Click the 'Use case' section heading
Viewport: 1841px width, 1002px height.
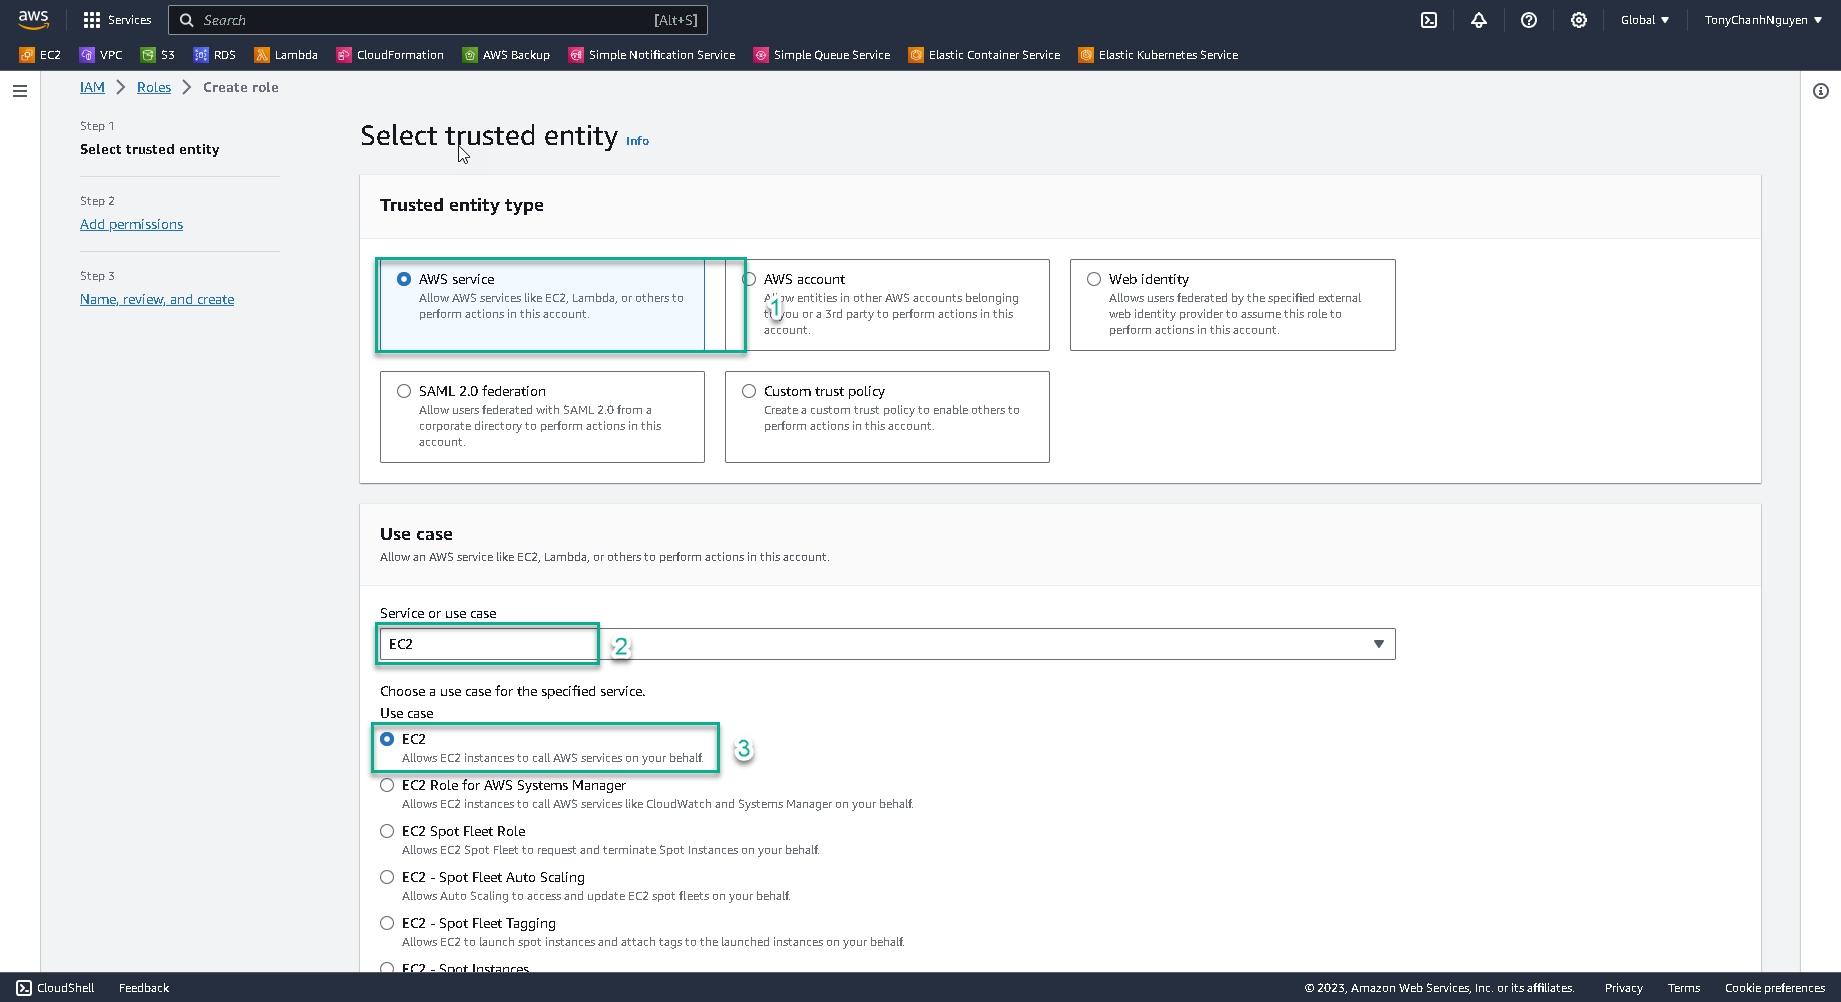click(416, 534)
